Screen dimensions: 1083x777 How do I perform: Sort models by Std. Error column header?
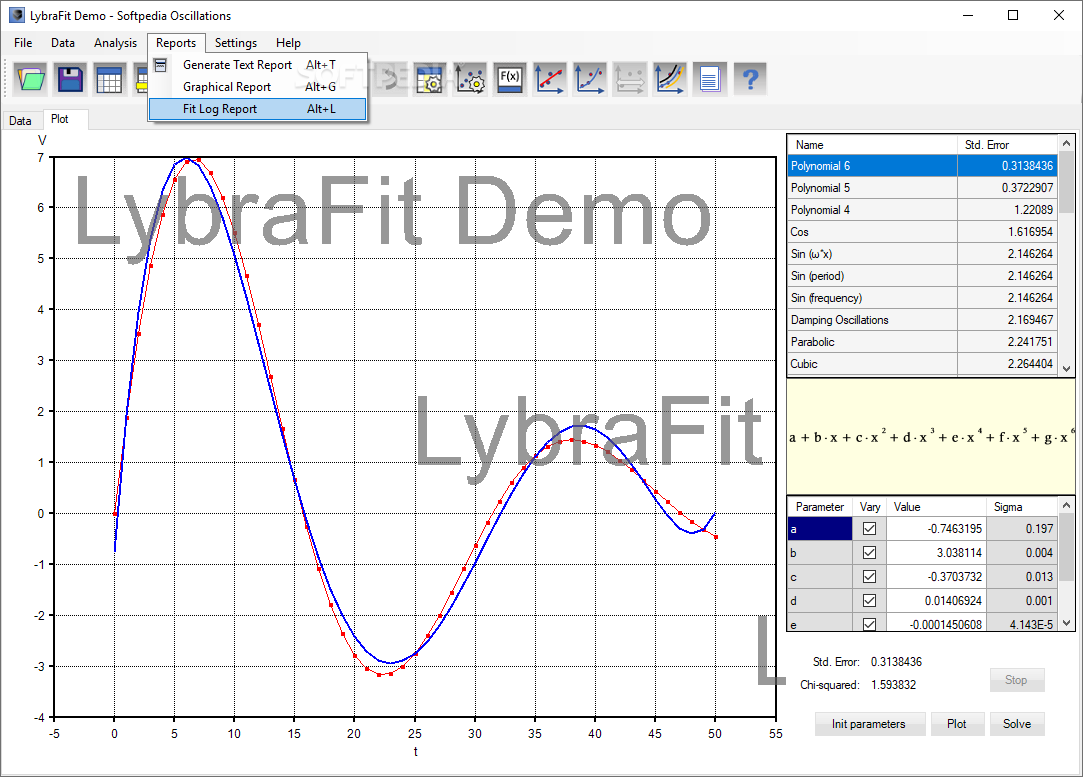coord(1007,145)
